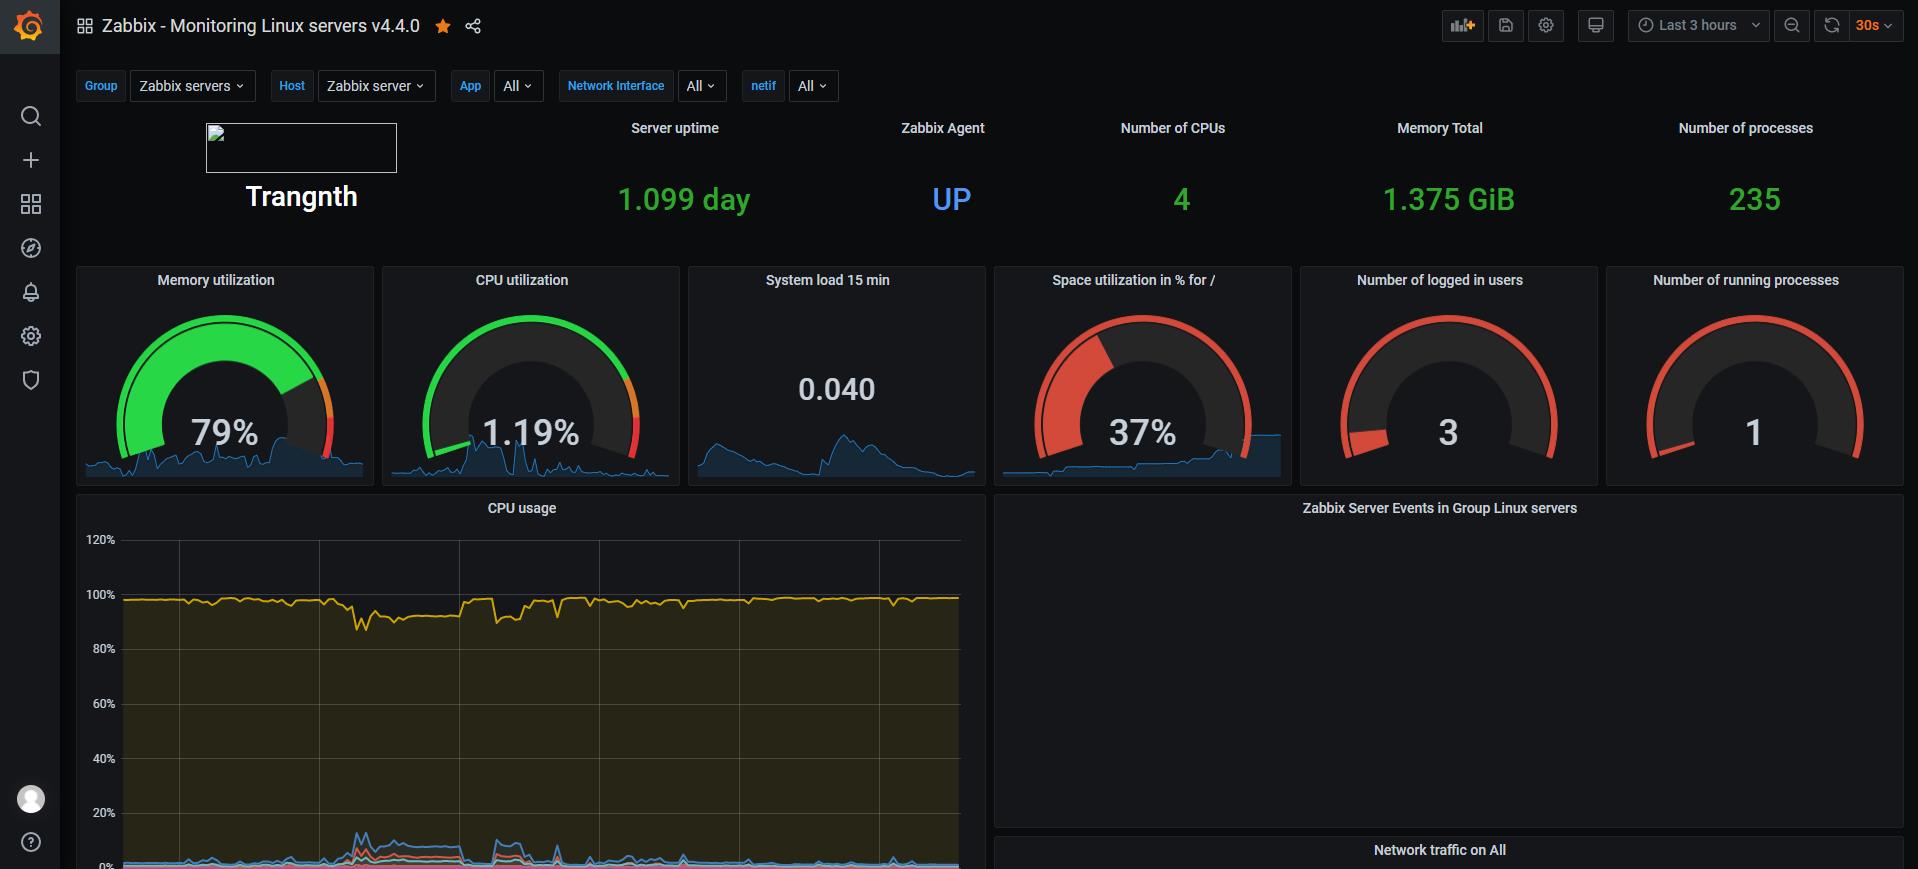Image resolution: width=1918 pixels, height=869 pixels.
Task: Click the Network traffic on All title
Action: [1440, 850]
